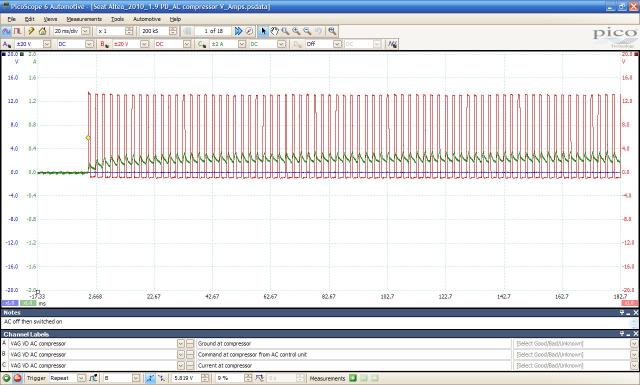The height and width of the screenshot is (385, 640).
Task: Switch to Scope mode icon
Action: [6, 31]
